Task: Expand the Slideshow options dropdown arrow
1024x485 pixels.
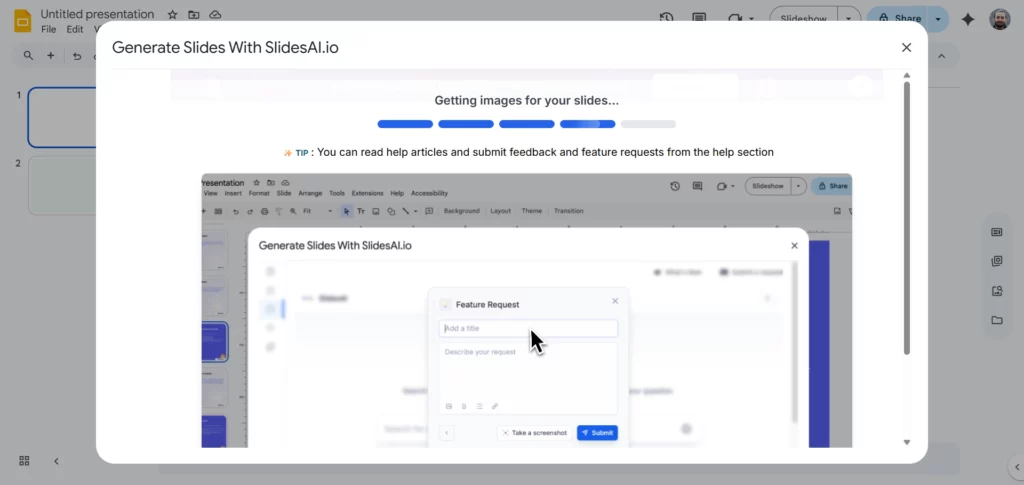Action: click(849, 18)
